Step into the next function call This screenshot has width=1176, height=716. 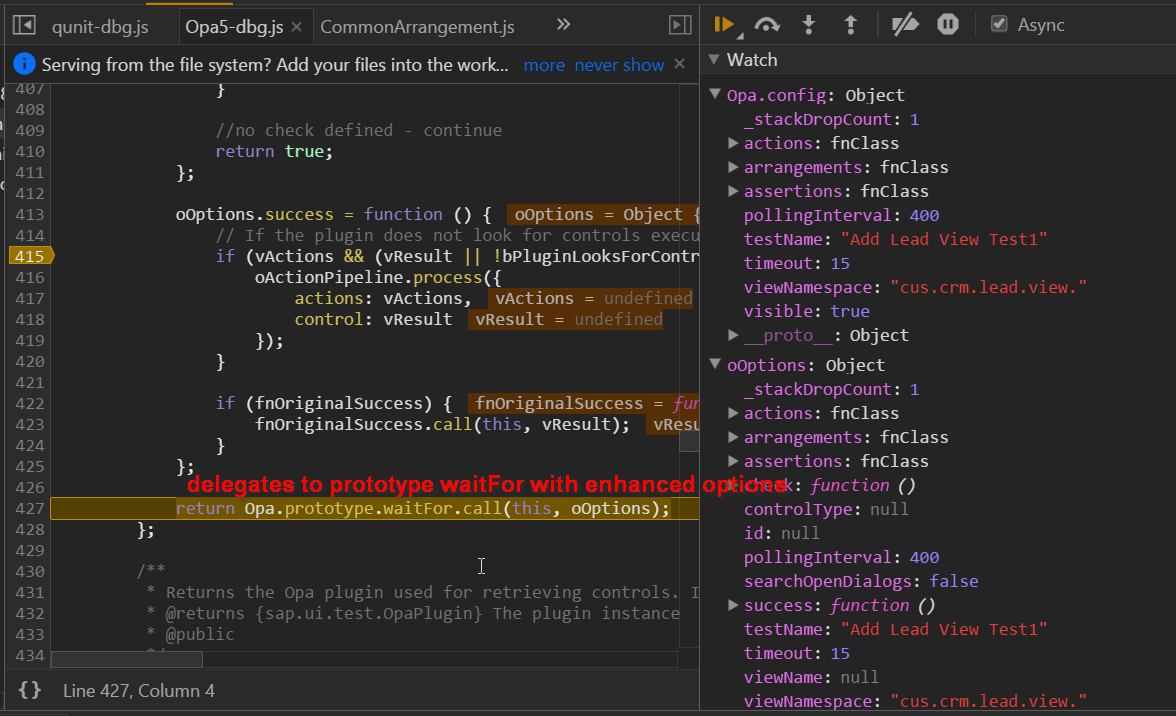click(808, 25)
